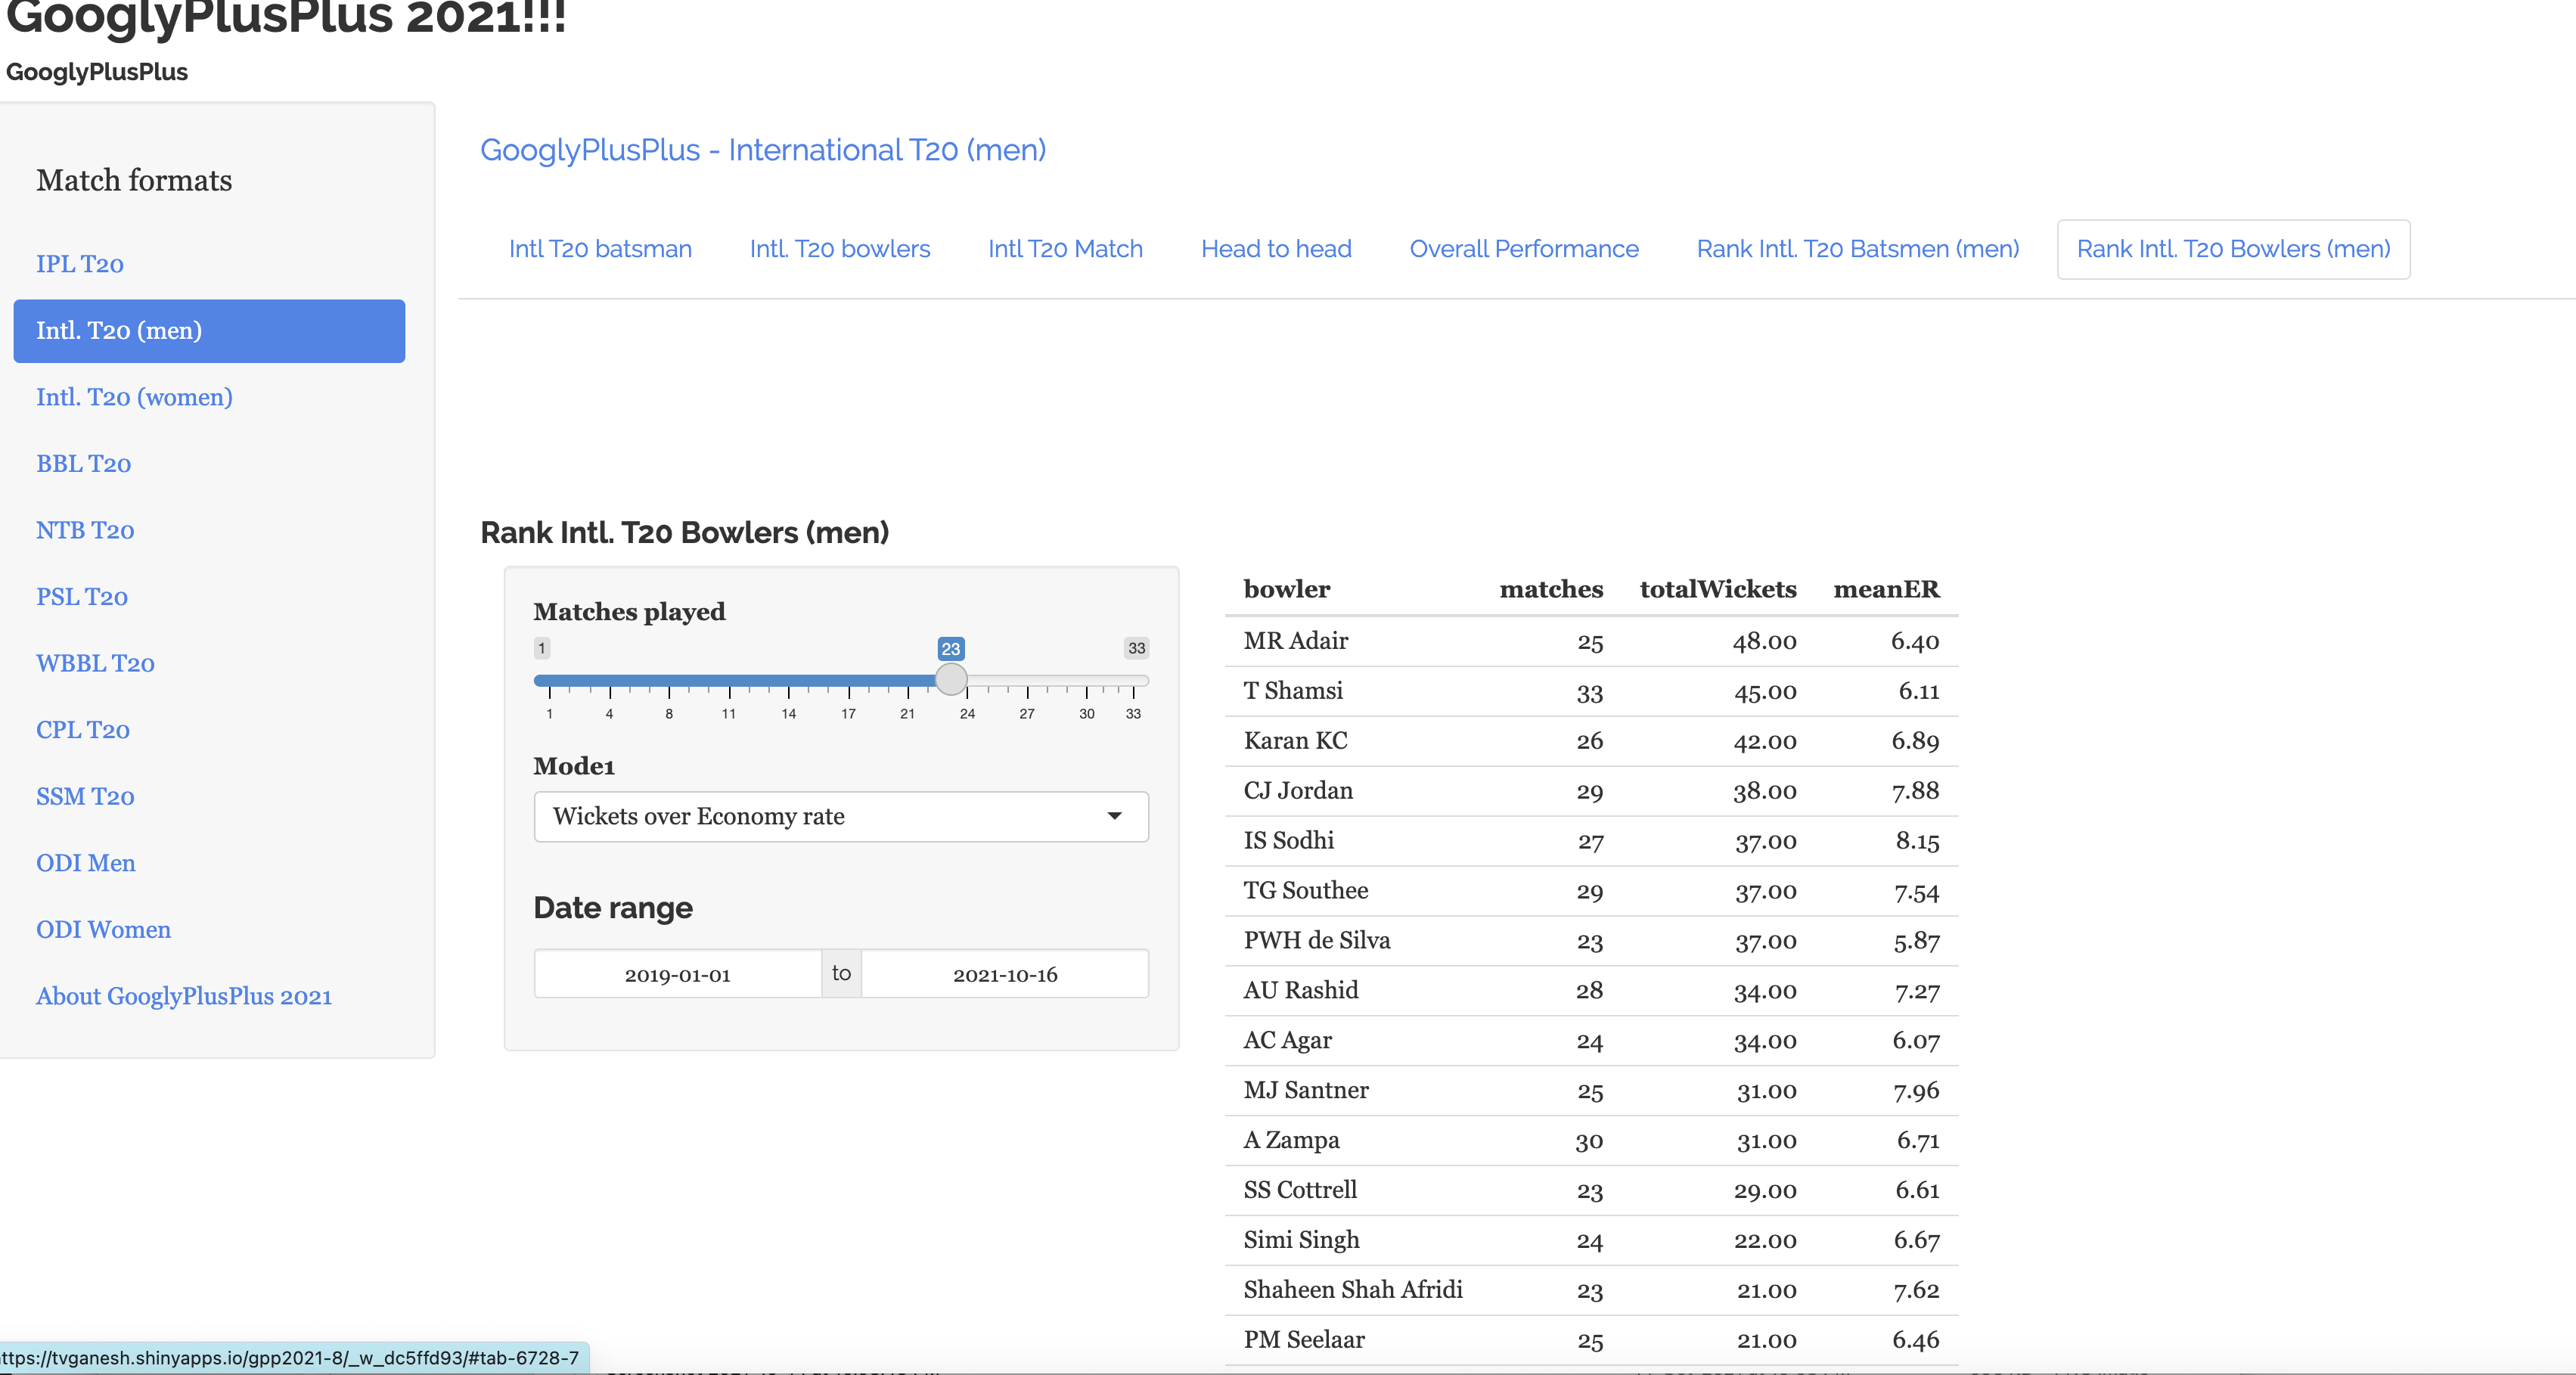2576x1375 pixels.
Task: Switch to Rank Intl. T20 Batsmen (men) tab
Action: (1857, 249)
